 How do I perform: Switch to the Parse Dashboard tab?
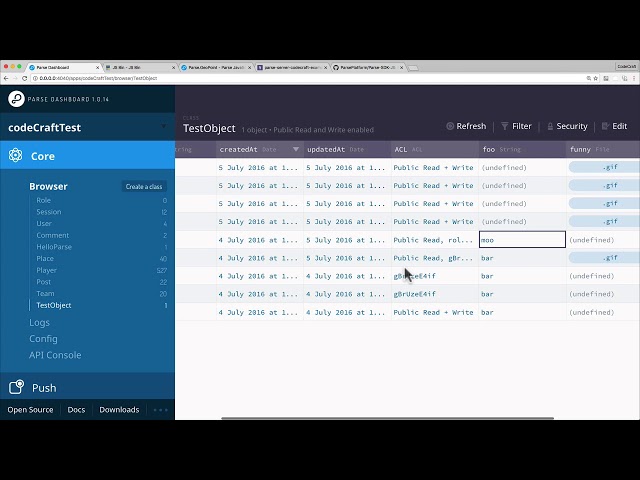[63, 67]
